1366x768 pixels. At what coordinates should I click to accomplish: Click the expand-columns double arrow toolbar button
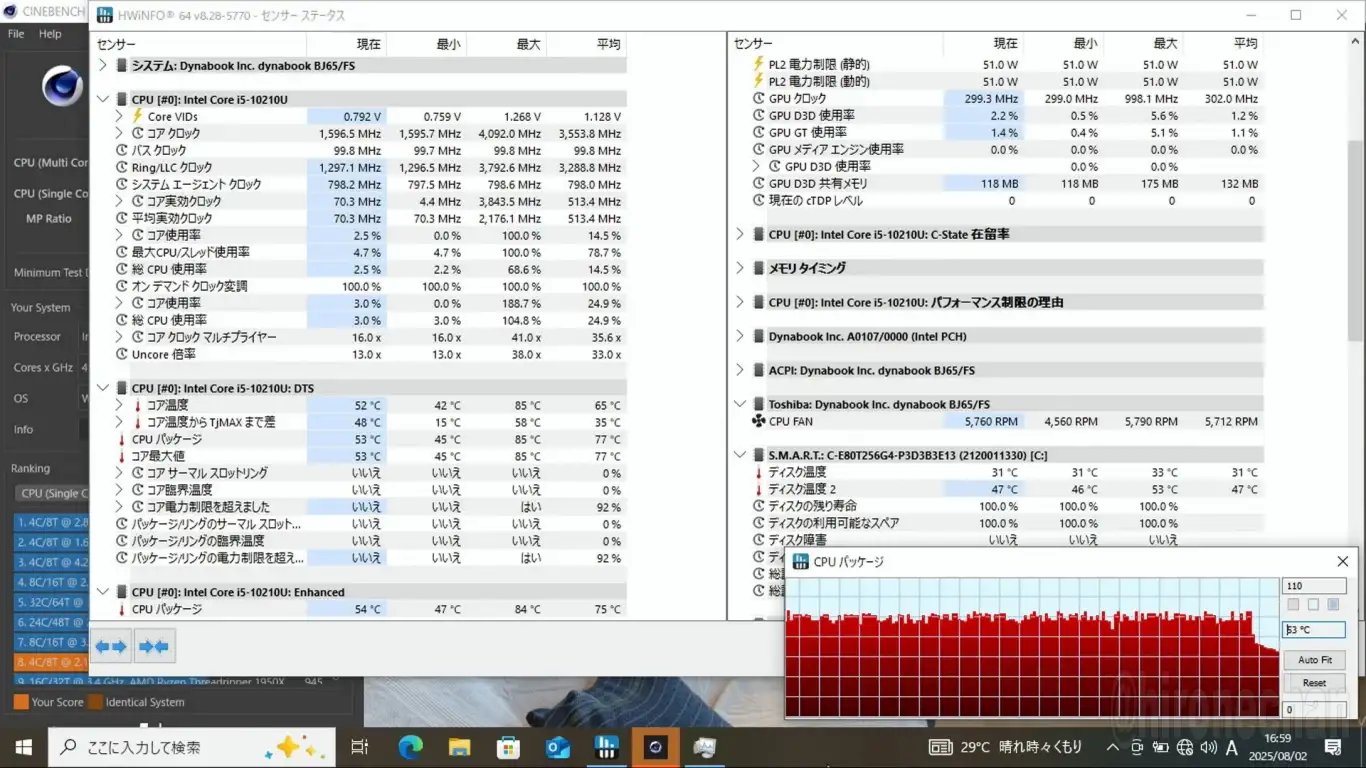(x=111, y=647)
